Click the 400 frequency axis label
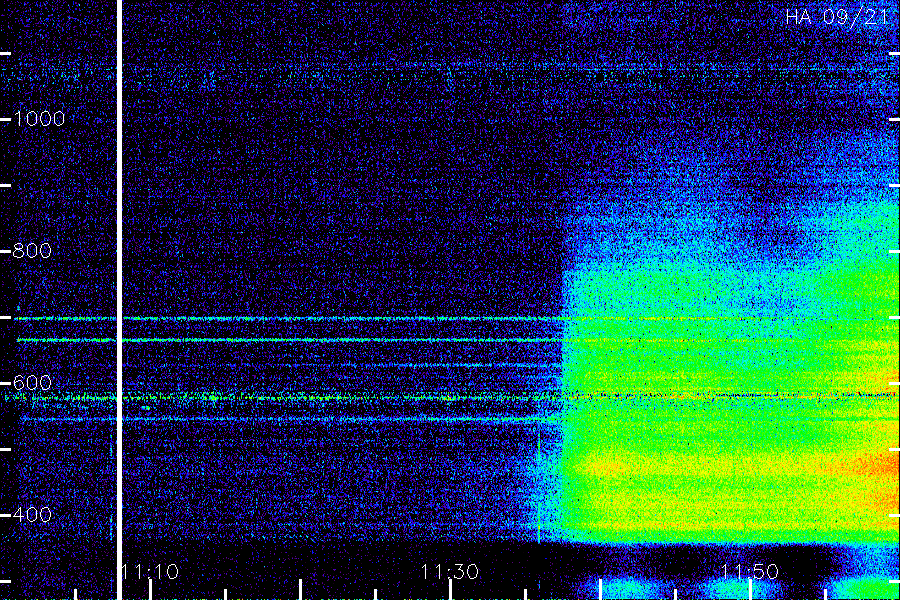This screenshot has height=600, width=900. pos(32,514)
